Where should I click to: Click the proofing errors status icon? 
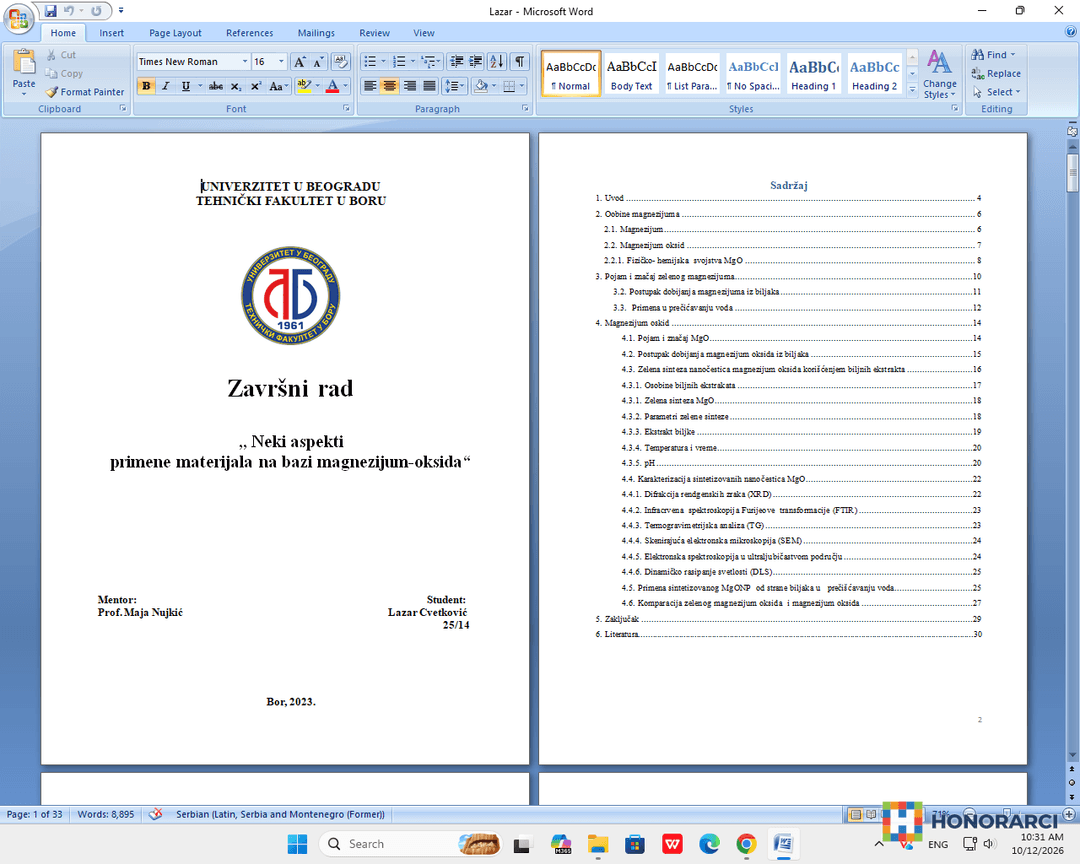(156, 814)
